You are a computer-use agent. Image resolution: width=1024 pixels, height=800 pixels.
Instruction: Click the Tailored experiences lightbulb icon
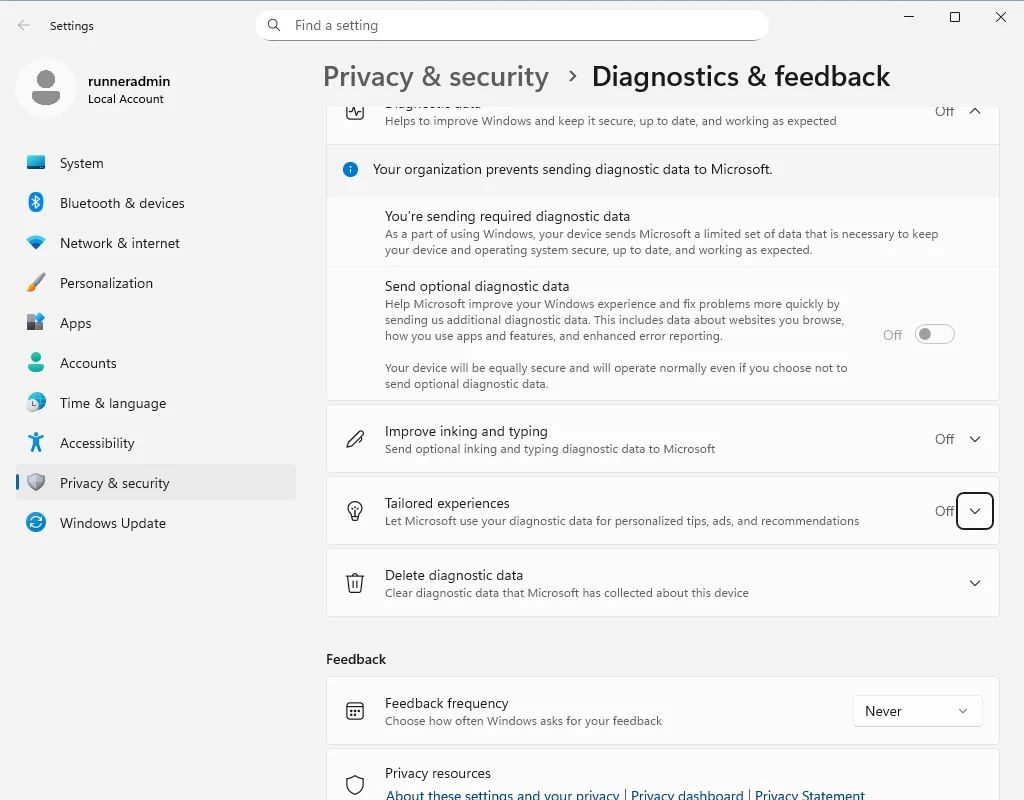(x=355, y=511)
